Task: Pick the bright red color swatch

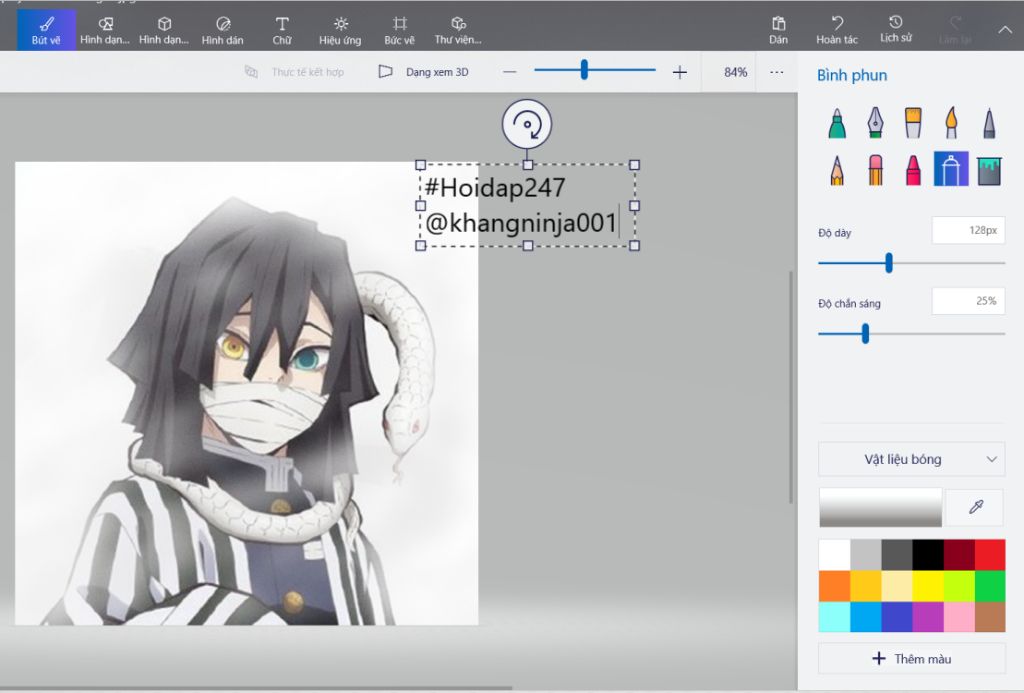Action: pyautogui.click(x=990, y=555)
